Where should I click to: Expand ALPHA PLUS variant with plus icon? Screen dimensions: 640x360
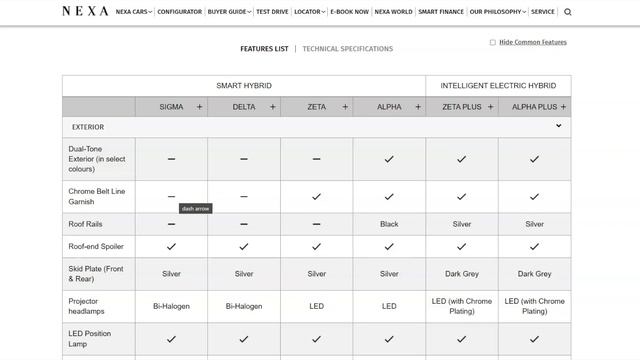point(563,107)
